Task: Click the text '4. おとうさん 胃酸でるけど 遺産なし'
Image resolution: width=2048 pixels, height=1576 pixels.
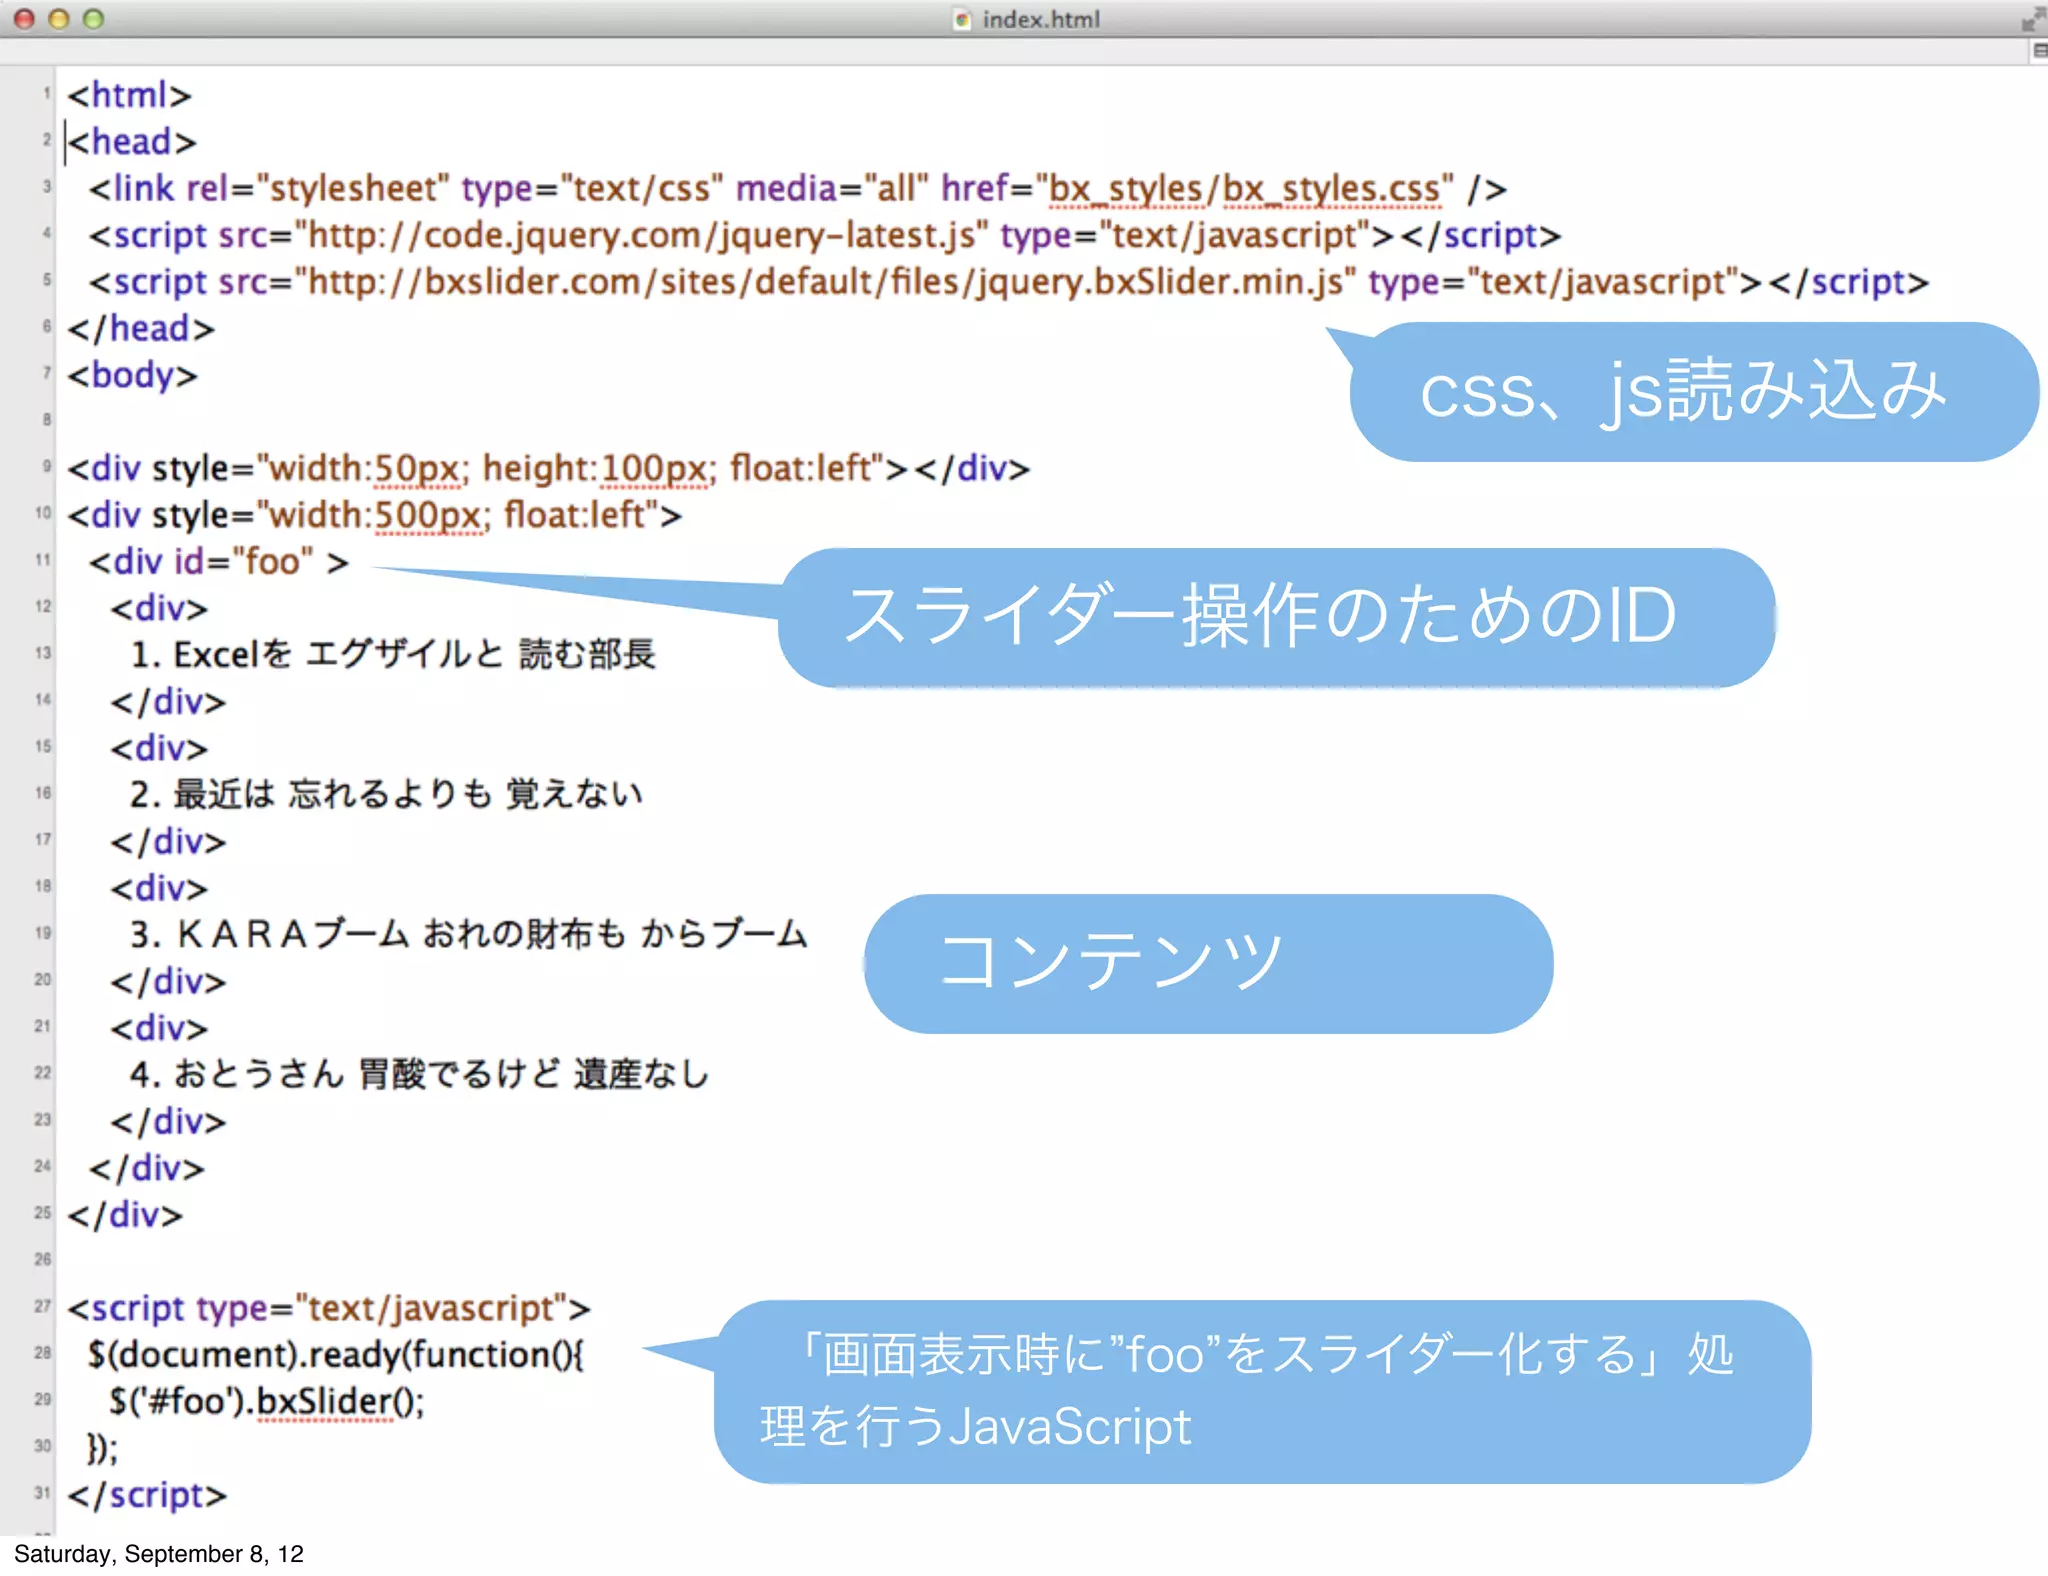Action: [420, 1074]
